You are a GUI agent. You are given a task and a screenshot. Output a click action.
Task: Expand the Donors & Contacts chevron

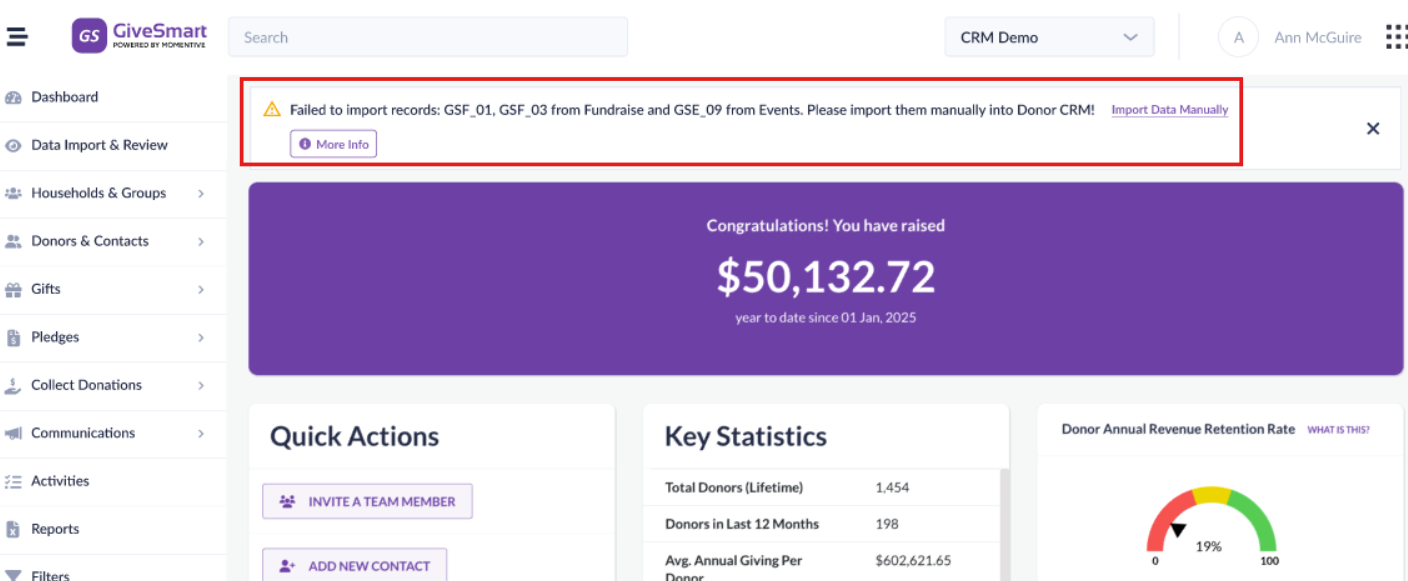tap(201, 241)
